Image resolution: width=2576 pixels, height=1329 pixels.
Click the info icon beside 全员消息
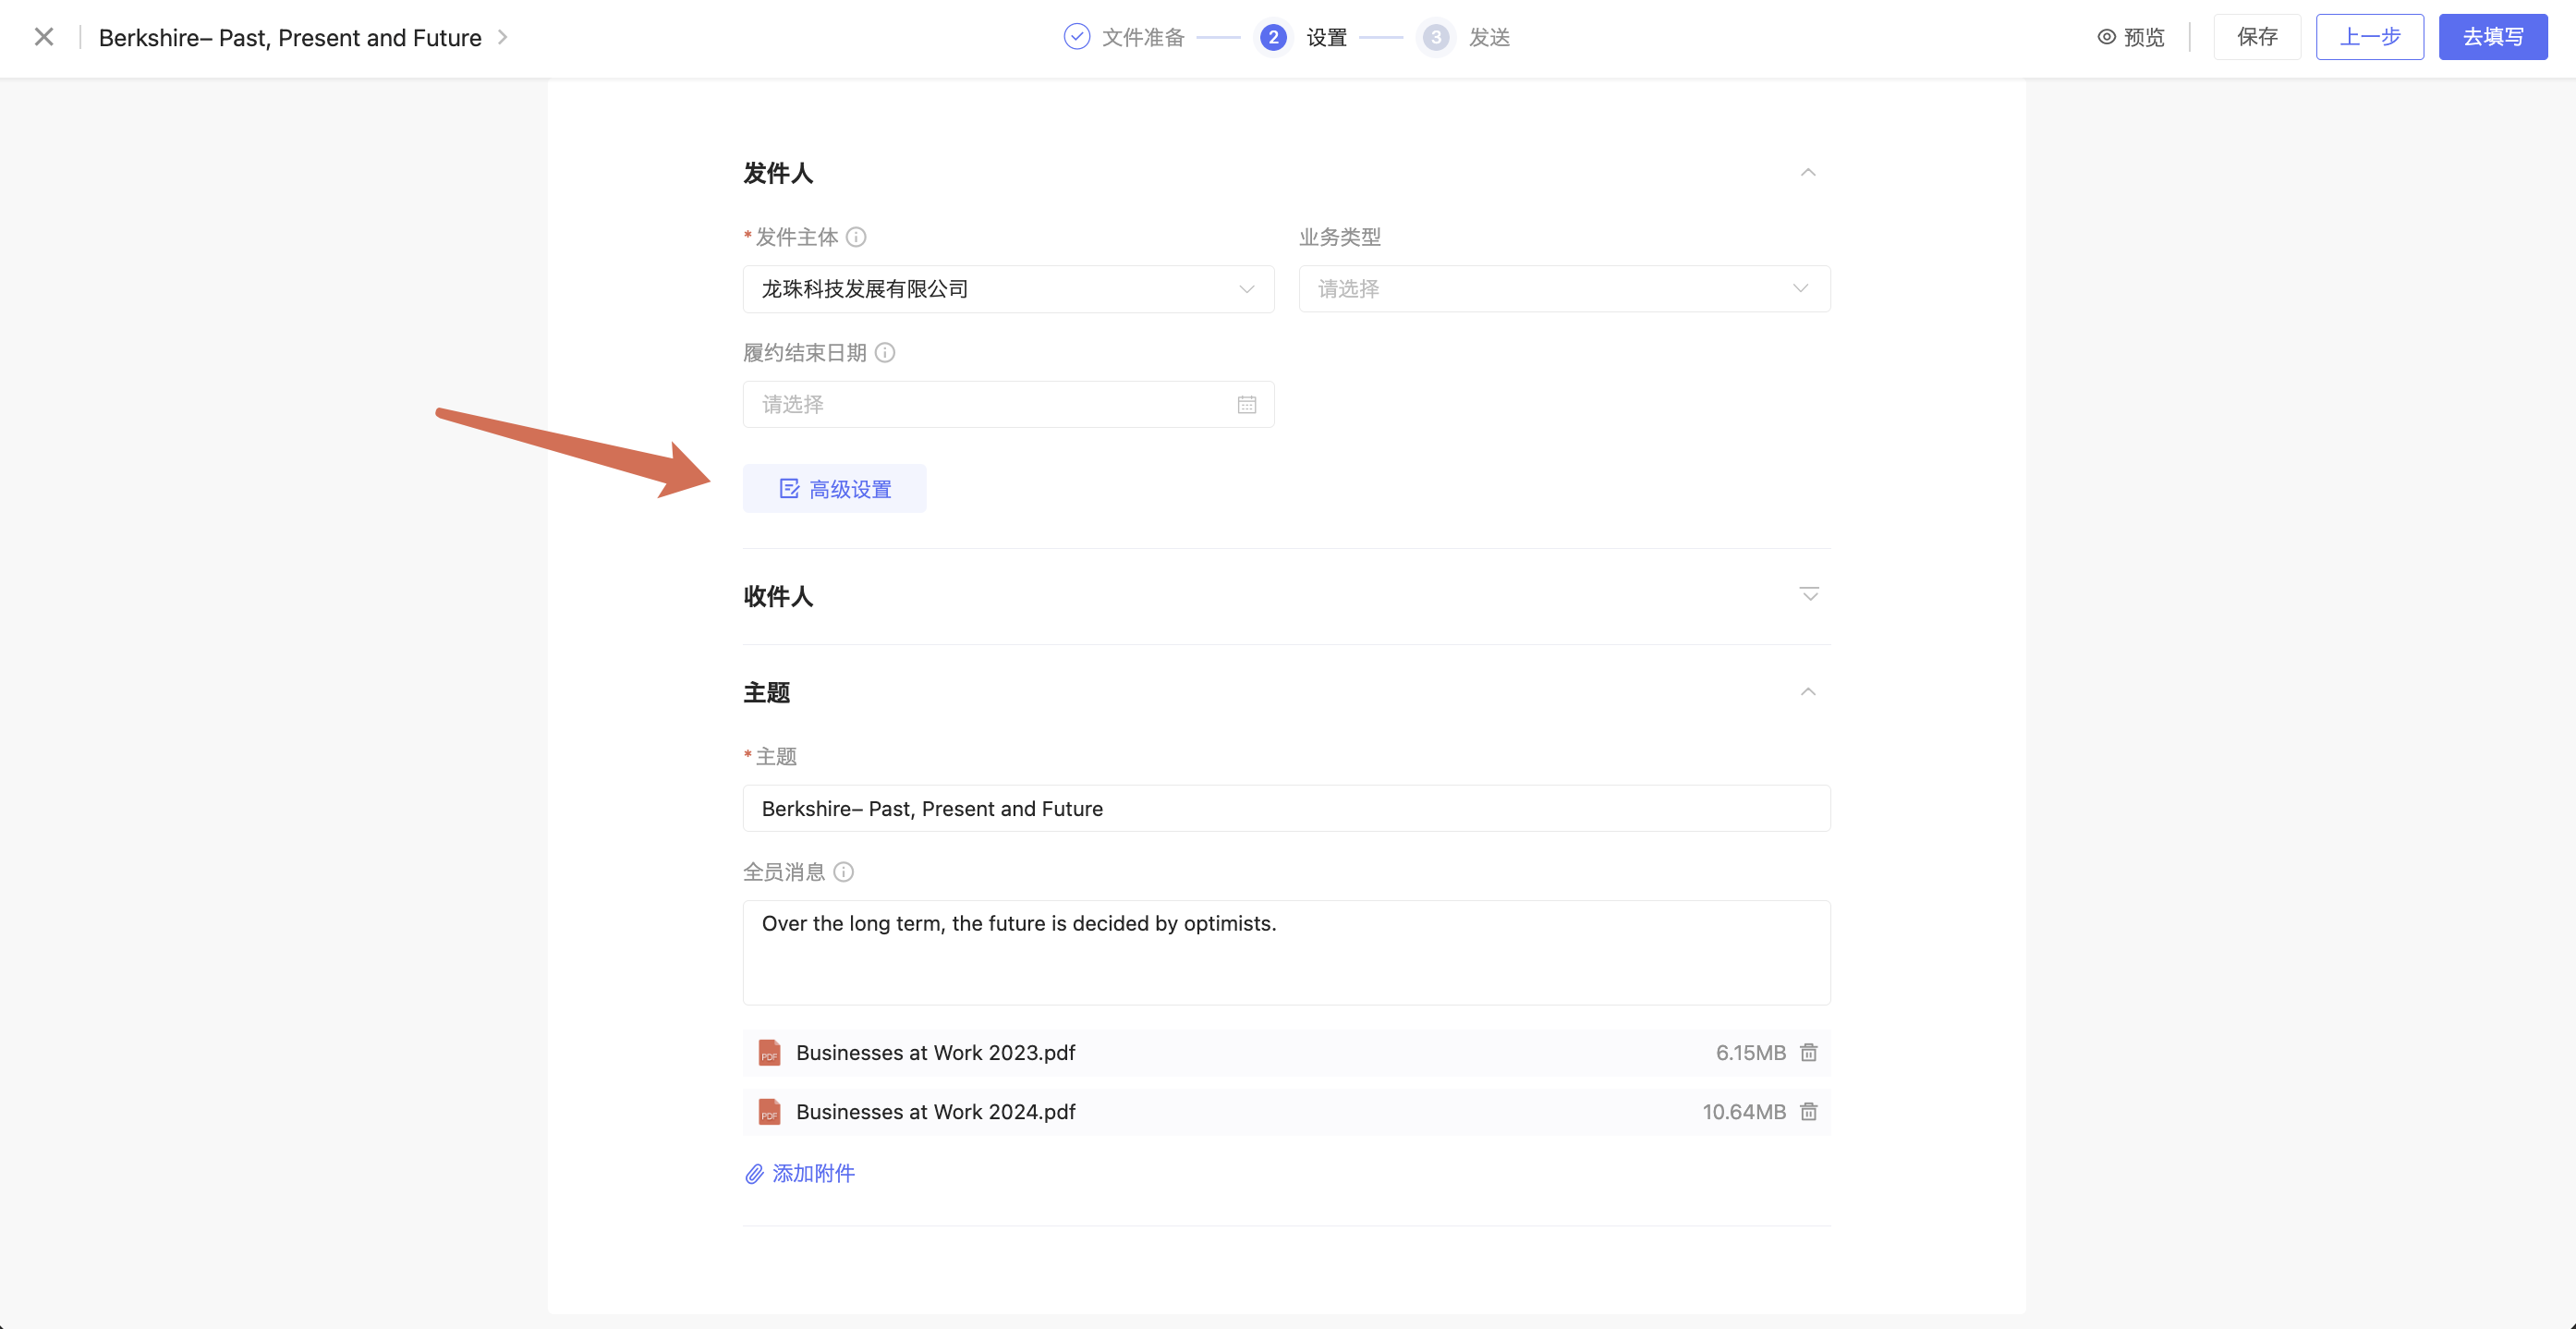click(x=844, y=872)
